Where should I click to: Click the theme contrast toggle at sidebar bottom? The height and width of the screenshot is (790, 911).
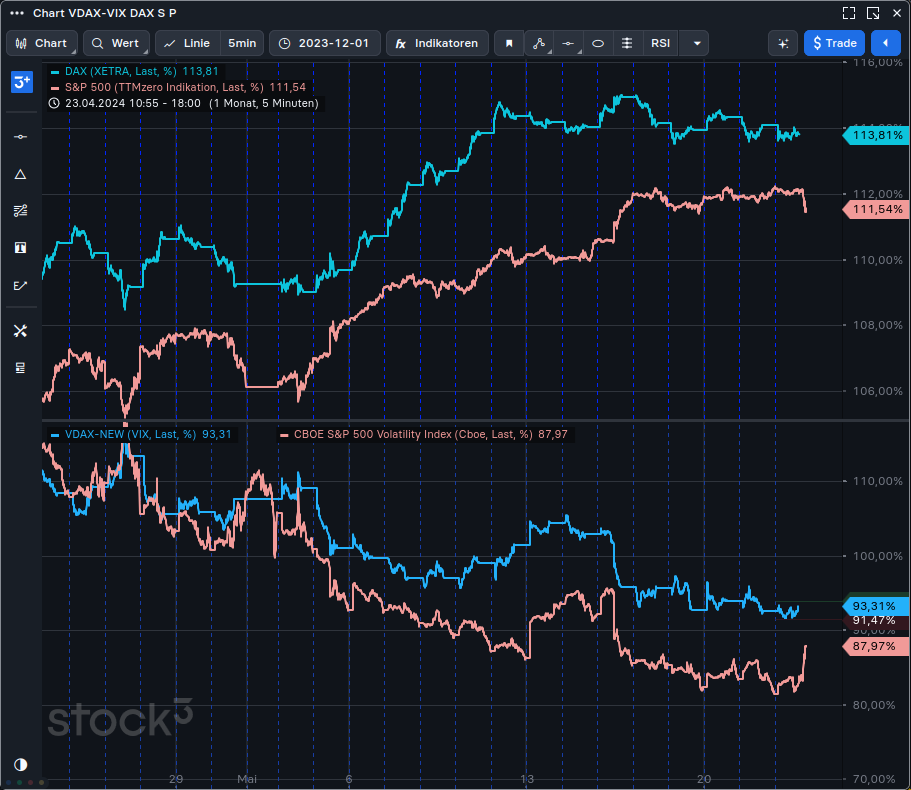click(x=20, y=765)
